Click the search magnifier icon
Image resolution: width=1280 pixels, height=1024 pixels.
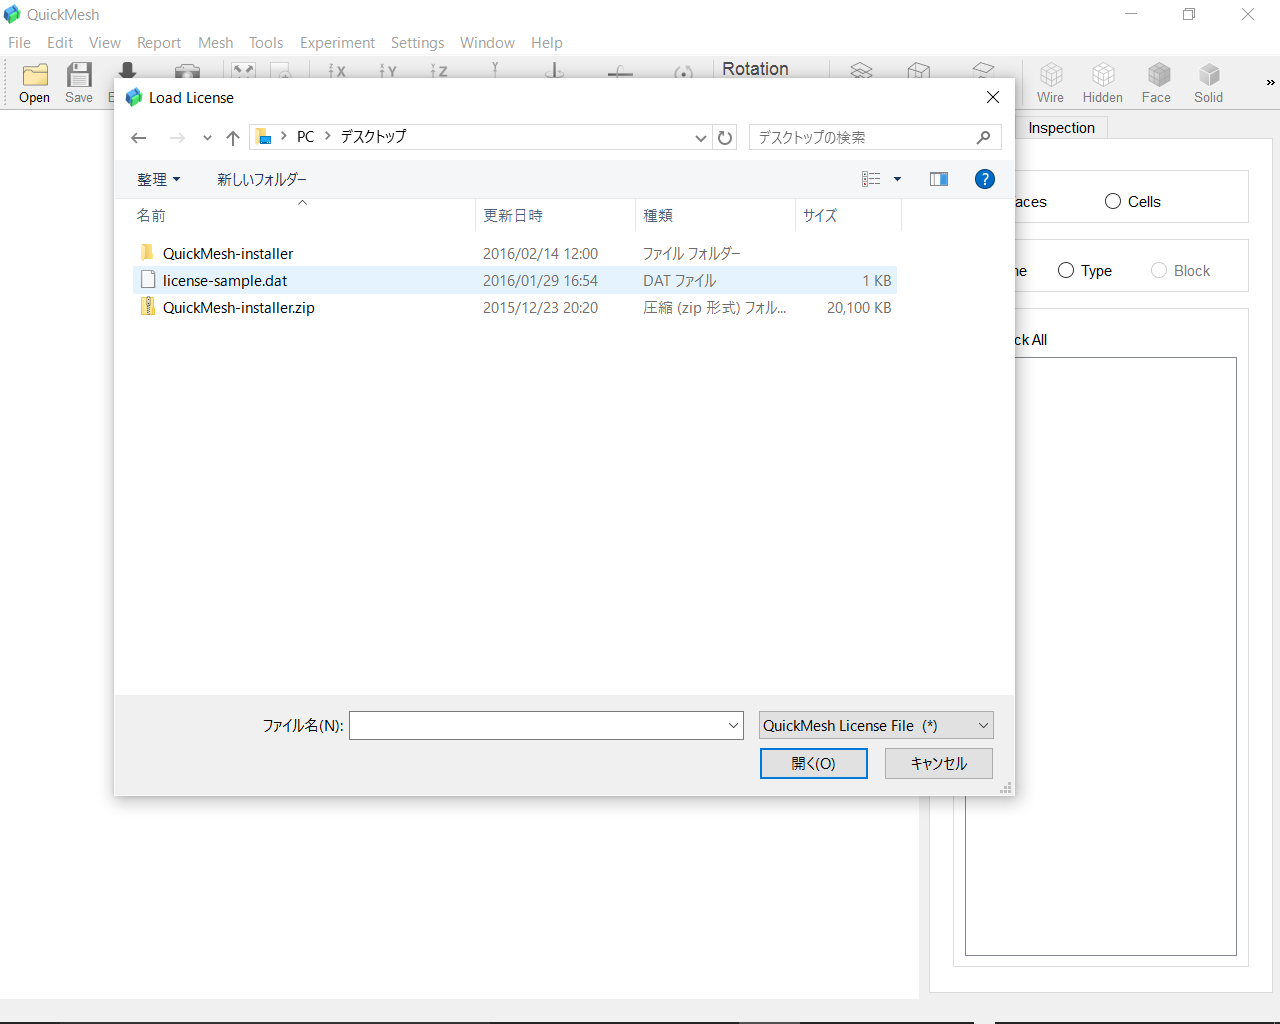[x=984, y=137]
